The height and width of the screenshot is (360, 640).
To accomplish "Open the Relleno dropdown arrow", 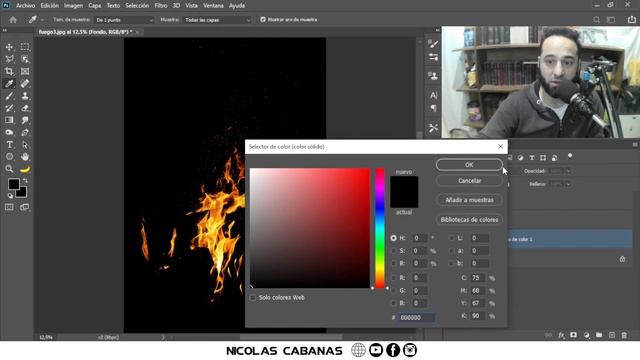I will pos(568,184).
